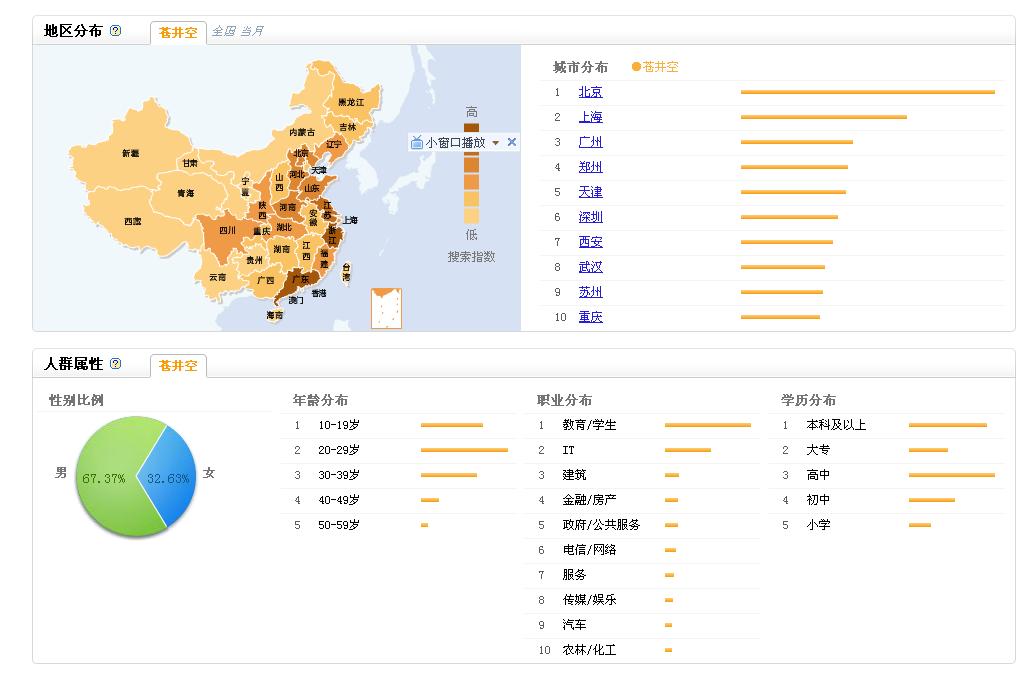Click the TV icon of 小窗口播放
The height and width of the screenshot is (688, 1034).
(417, 142)
